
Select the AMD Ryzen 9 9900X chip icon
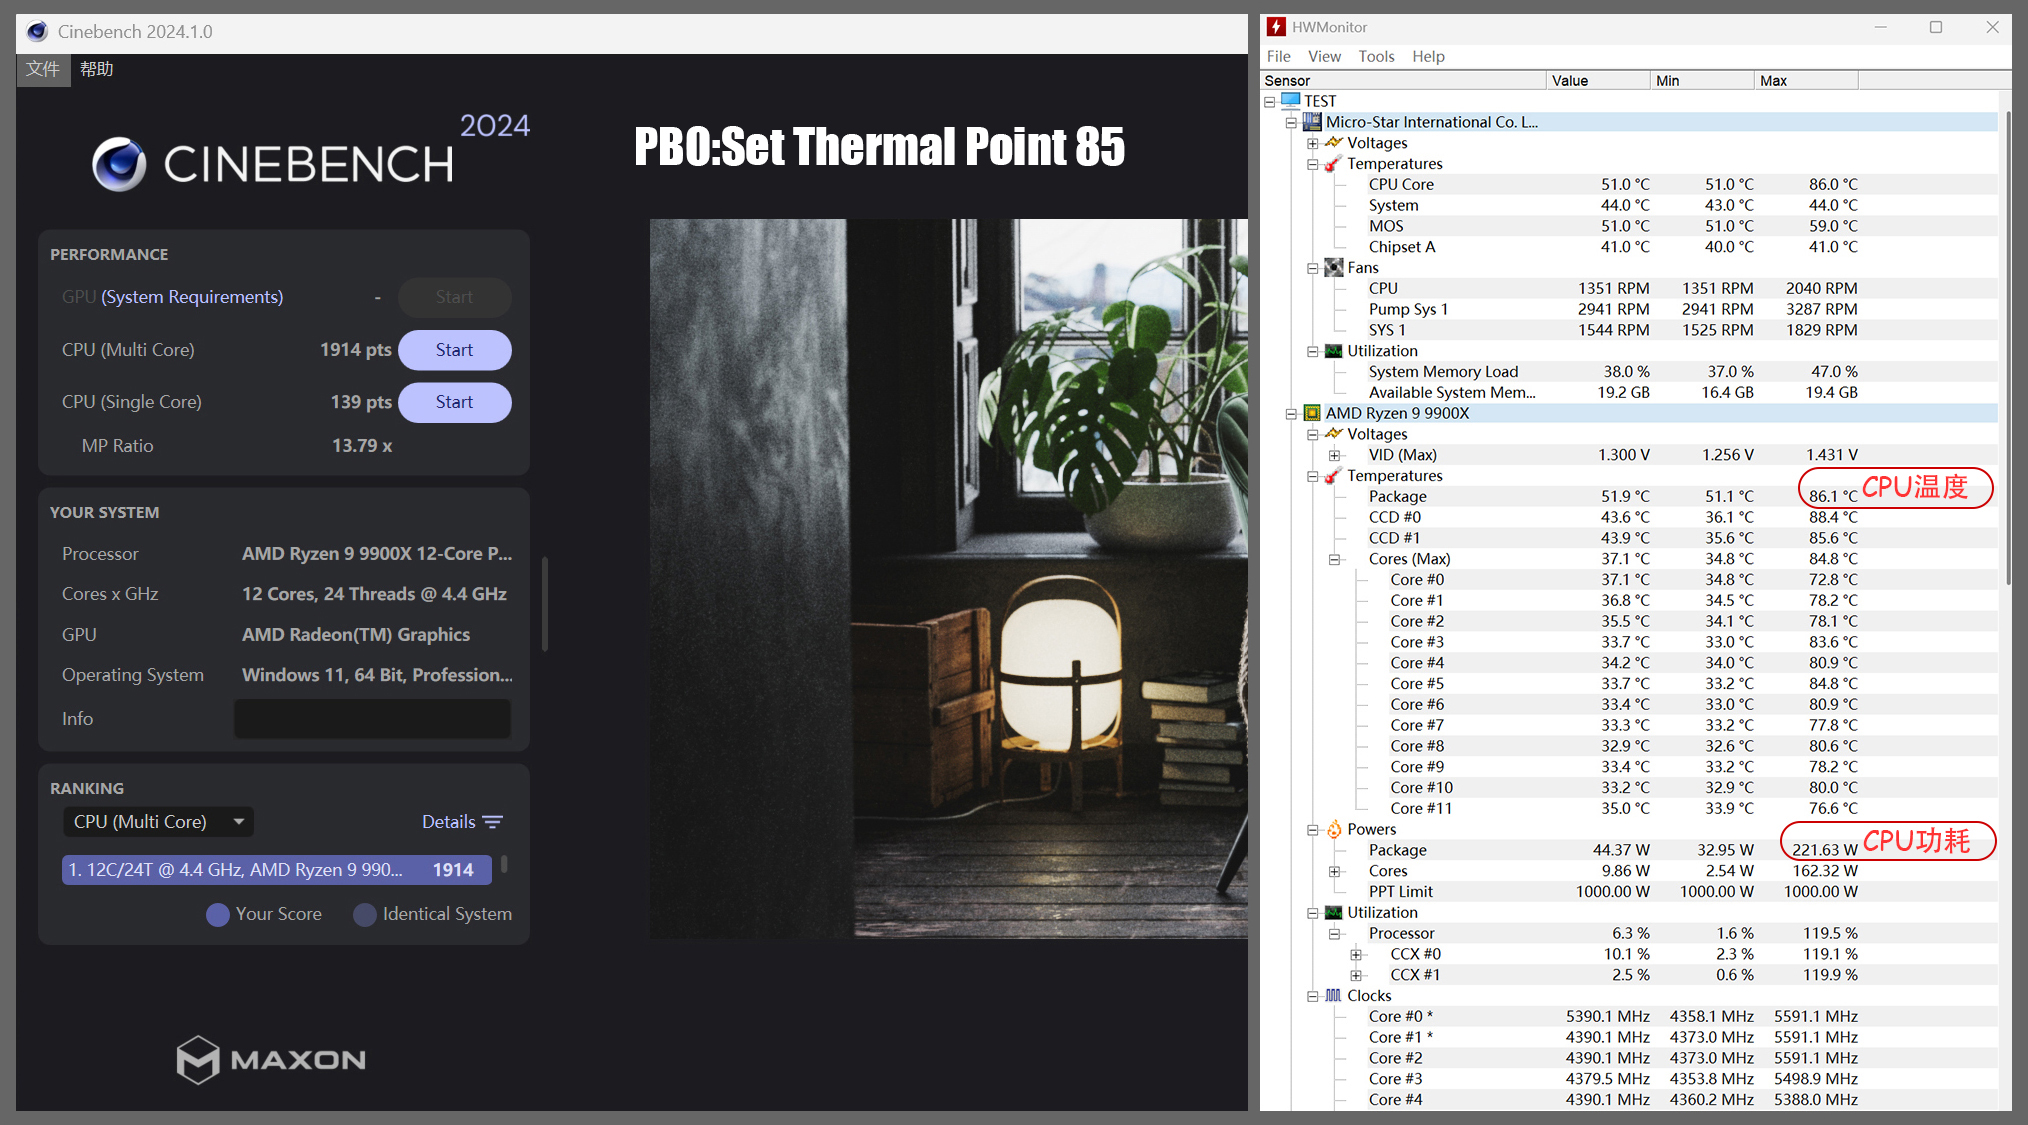tap(1312, 413)
